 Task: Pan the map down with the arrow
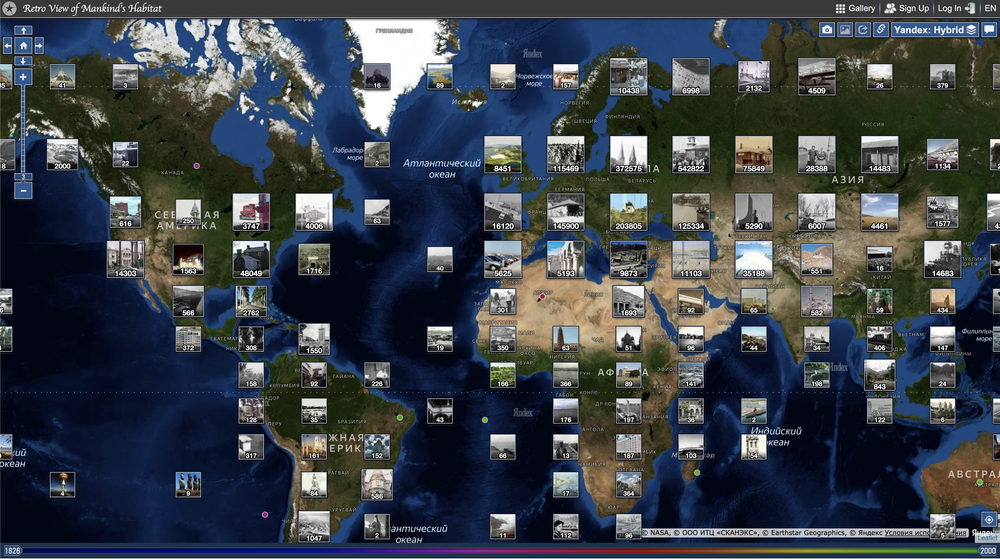pos(23,61)
